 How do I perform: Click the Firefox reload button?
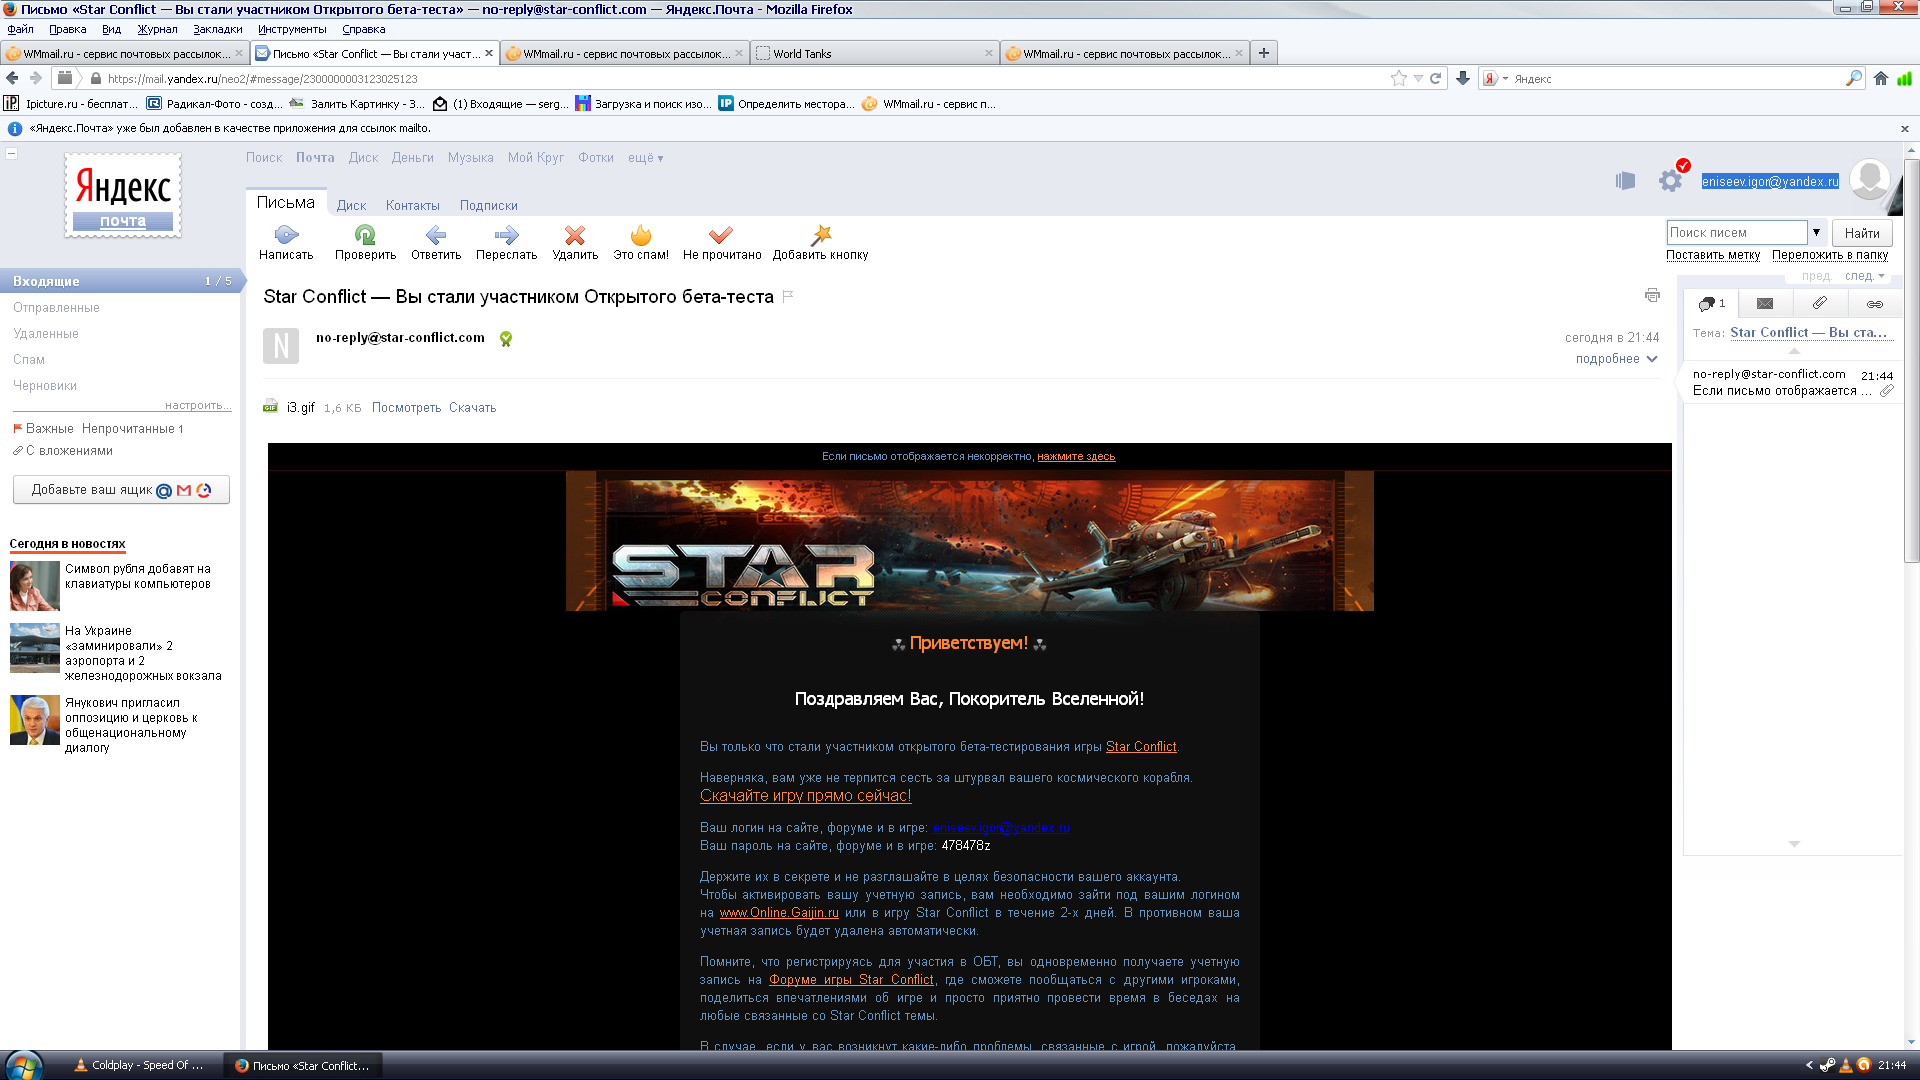click(x=1435, y=78)
